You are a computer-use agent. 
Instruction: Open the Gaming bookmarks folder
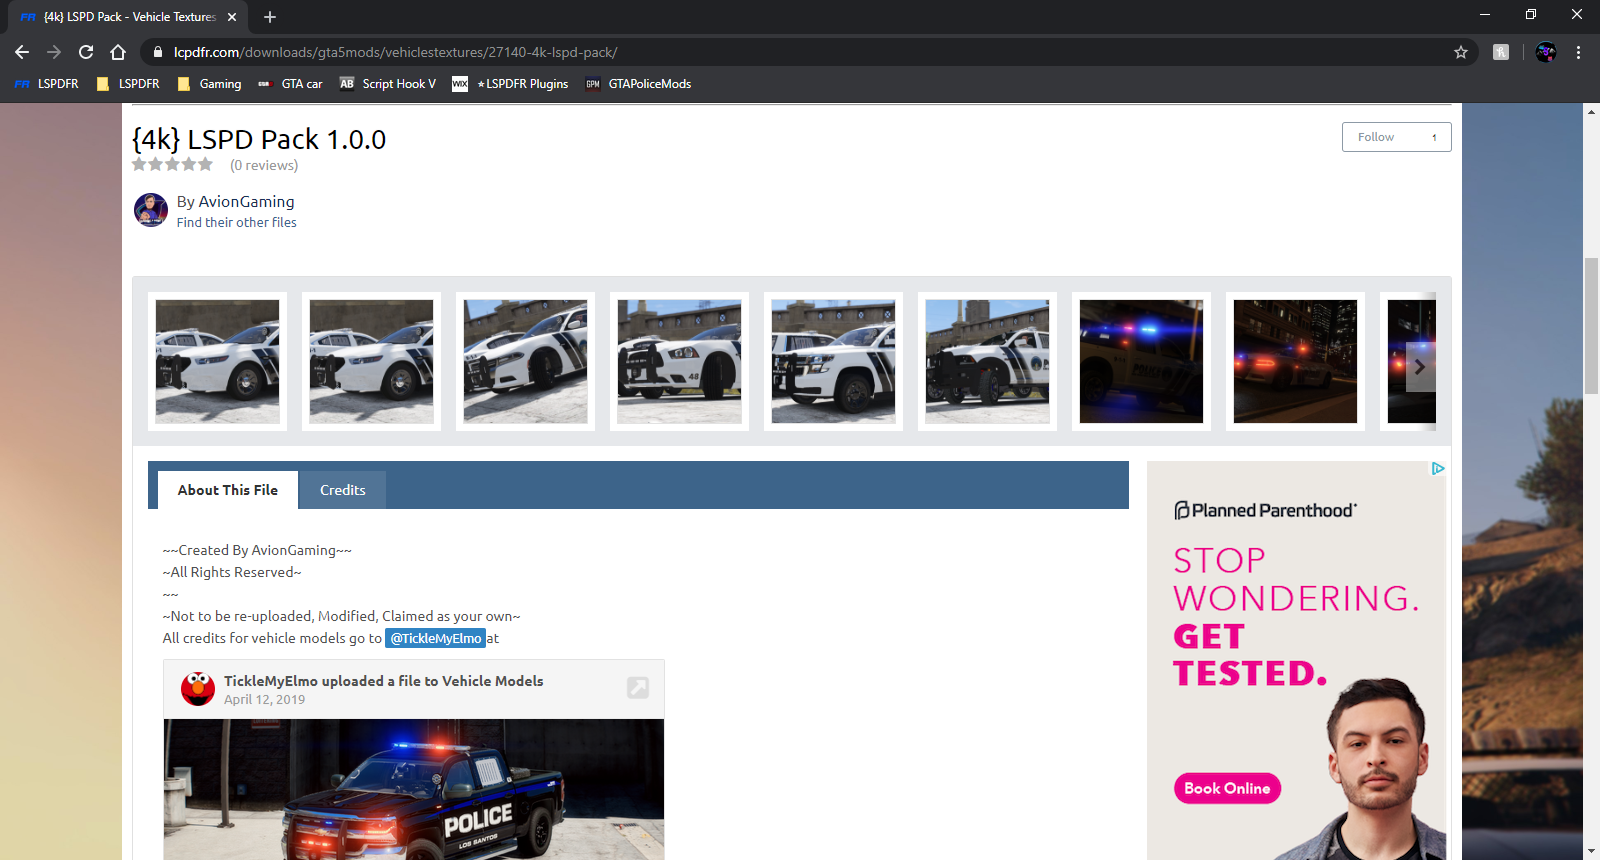click(x=210, y=84)
